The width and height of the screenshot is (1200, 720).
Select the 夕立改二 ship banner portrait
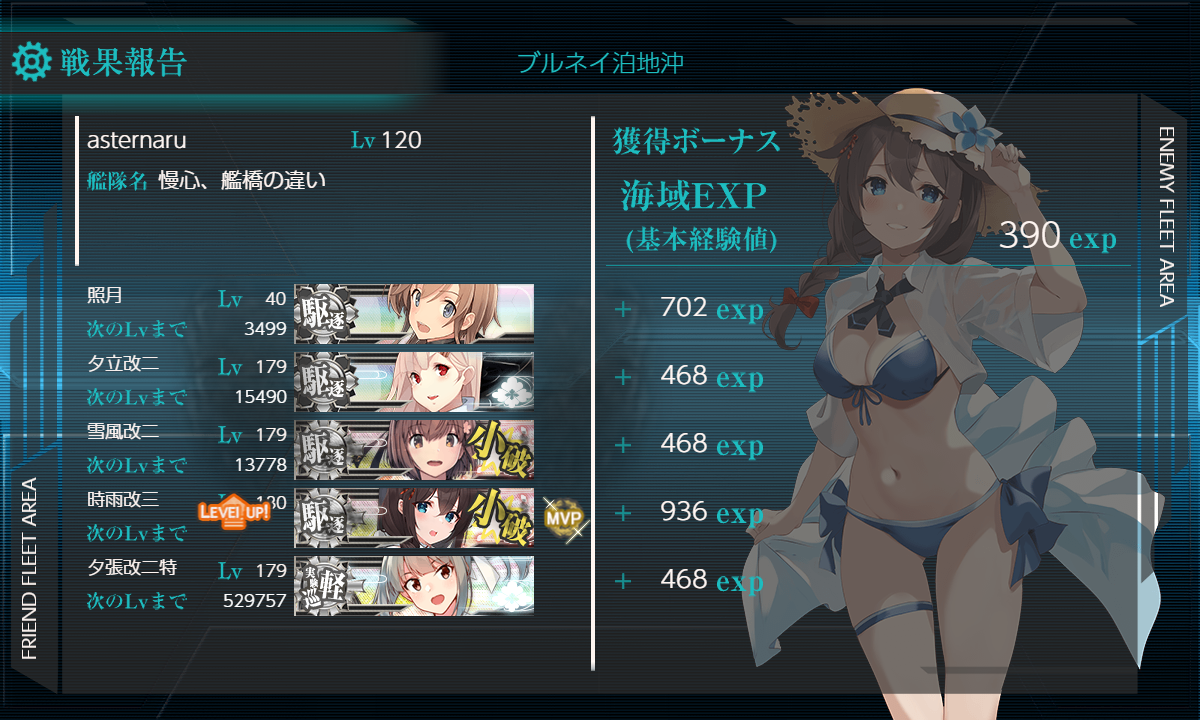pyautogui.click(x=414, y=381)
